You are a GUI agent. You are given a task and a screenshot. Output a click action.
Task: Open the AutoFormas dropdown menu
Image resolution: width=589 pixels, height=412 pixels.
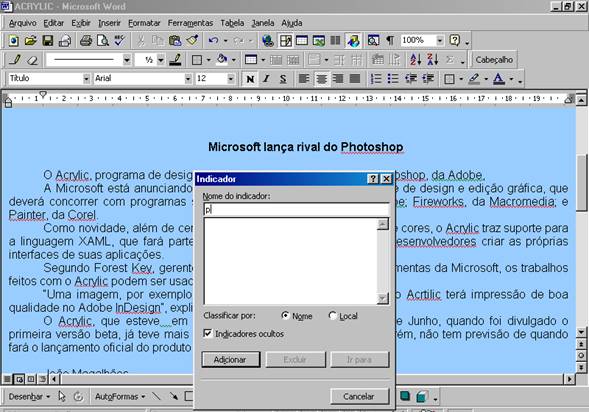coord(120,397)
